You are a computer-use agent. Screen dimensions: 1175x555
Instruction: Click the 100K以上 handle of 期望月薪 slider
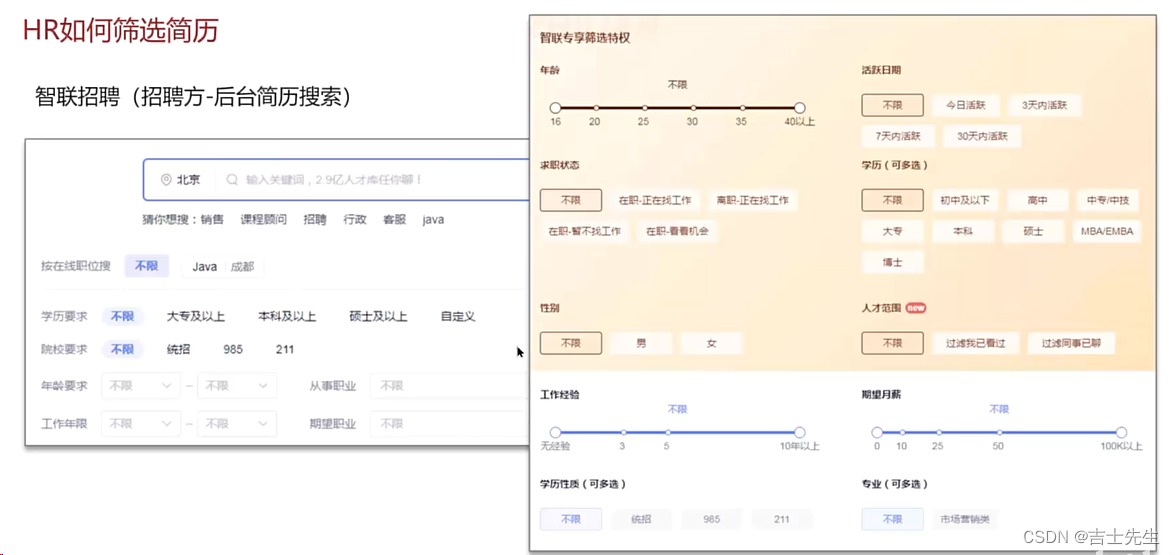(x=1121, y=432)
